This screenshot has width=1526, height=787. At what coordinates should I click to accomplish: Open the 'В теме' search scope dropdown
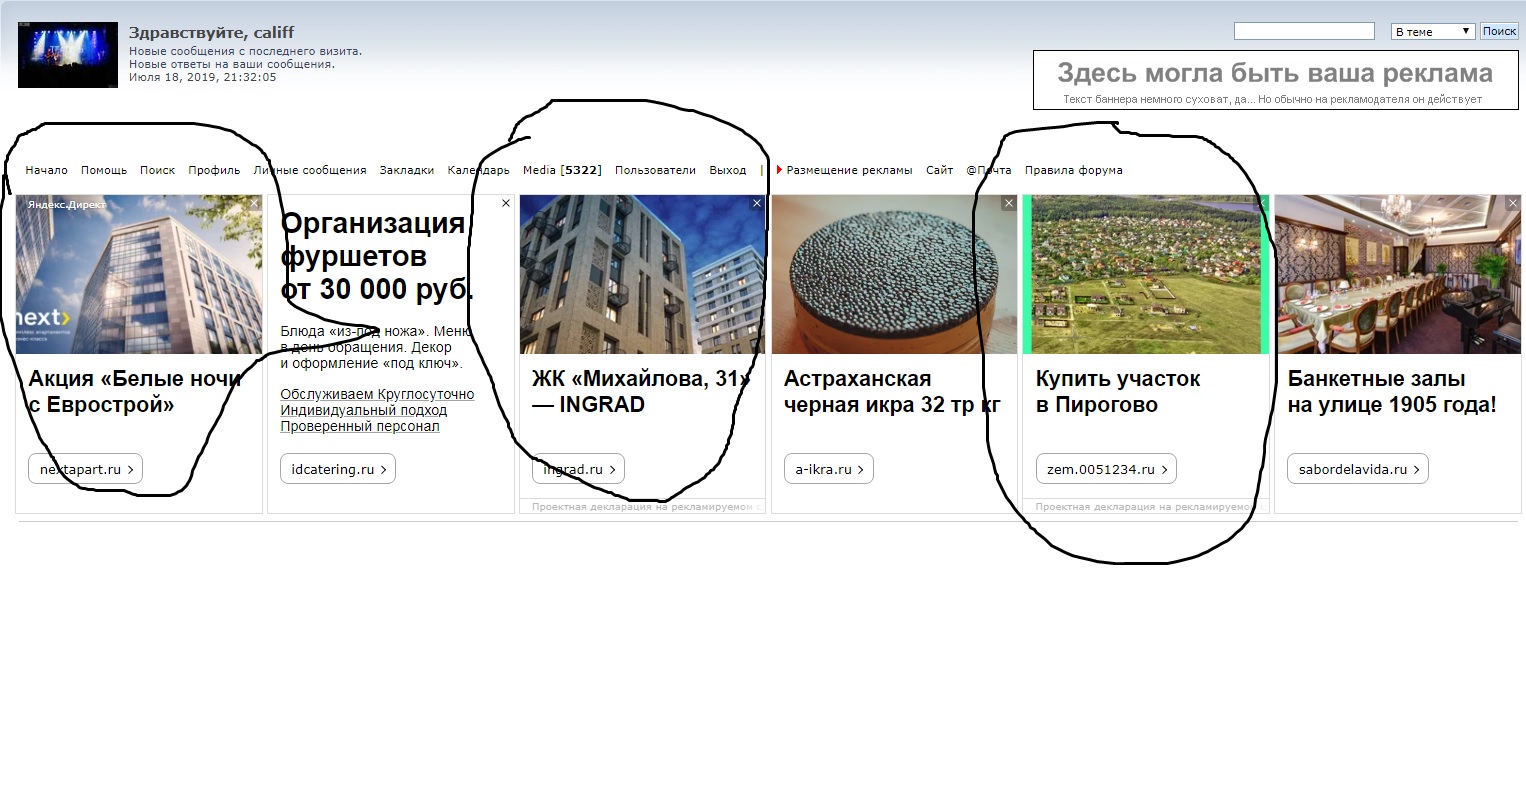click(x=1433, y=31)
